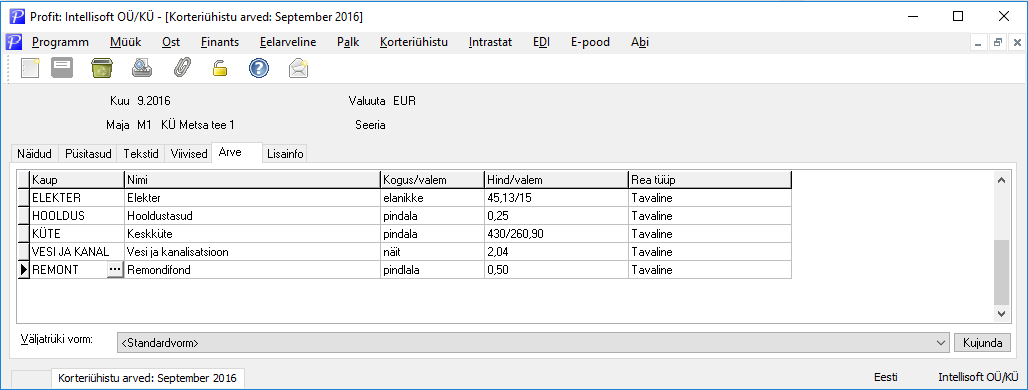Open the Ost menu
The width and height of the screenshot is (1028, 390).
(171, 42)
